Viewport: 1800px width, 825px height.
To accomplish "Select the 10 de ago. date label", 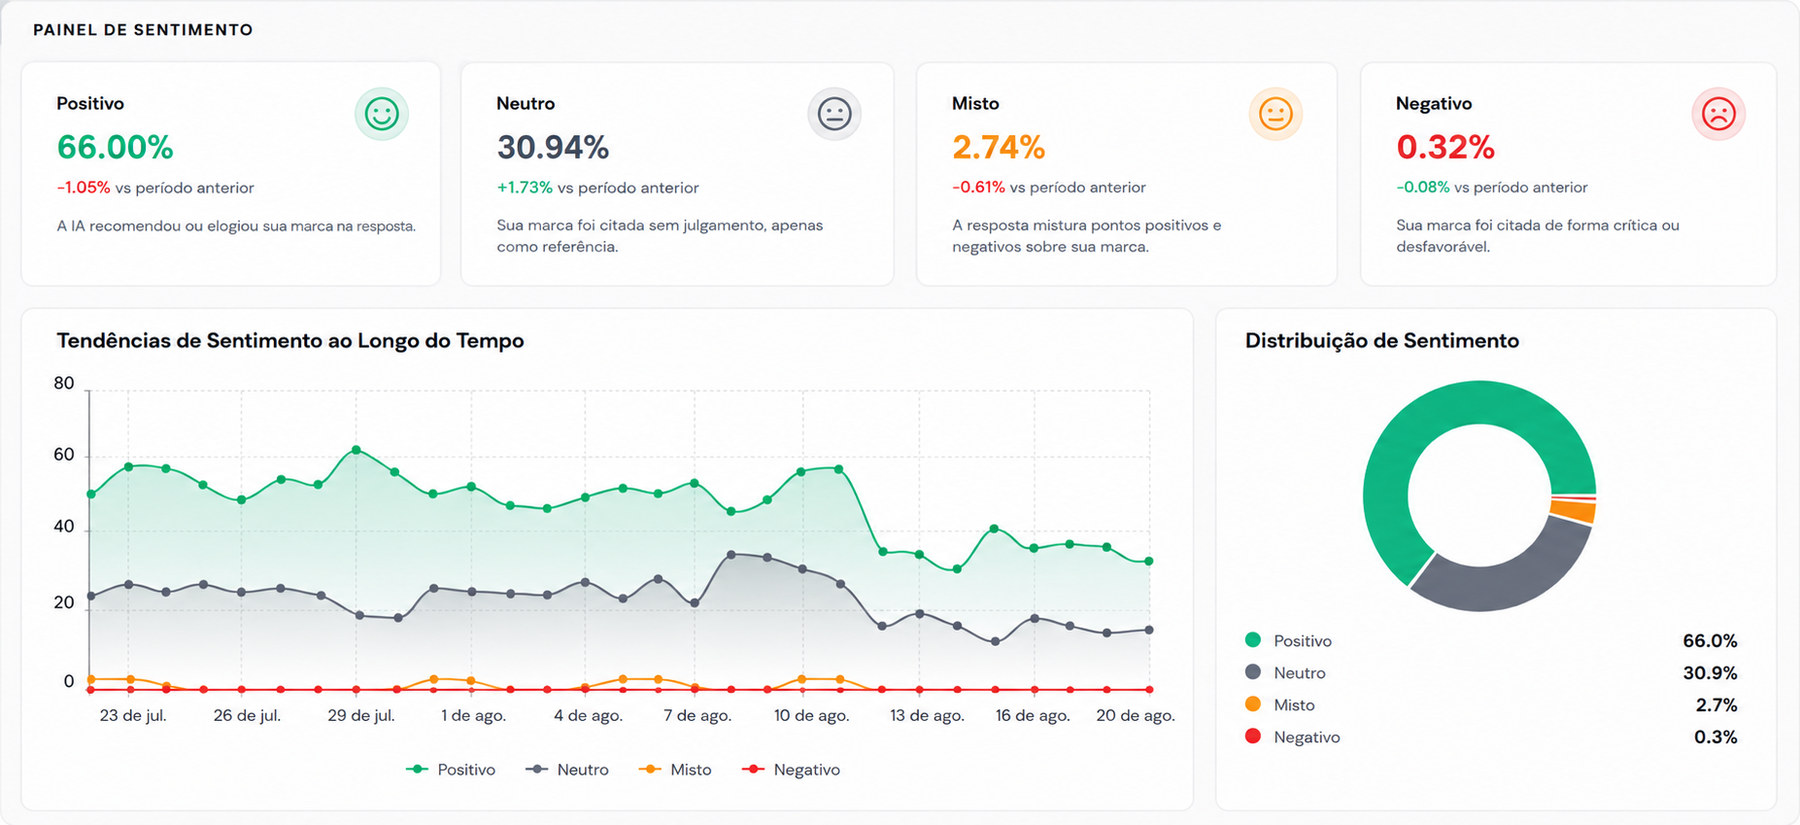I will 811,715.
